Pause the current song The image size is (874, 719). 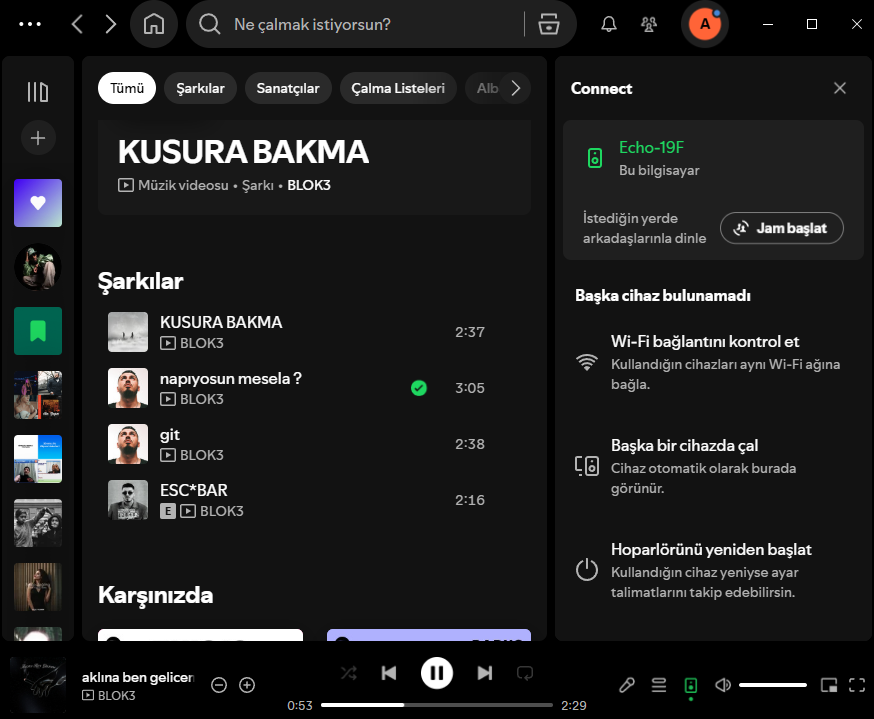click(436, 673)
